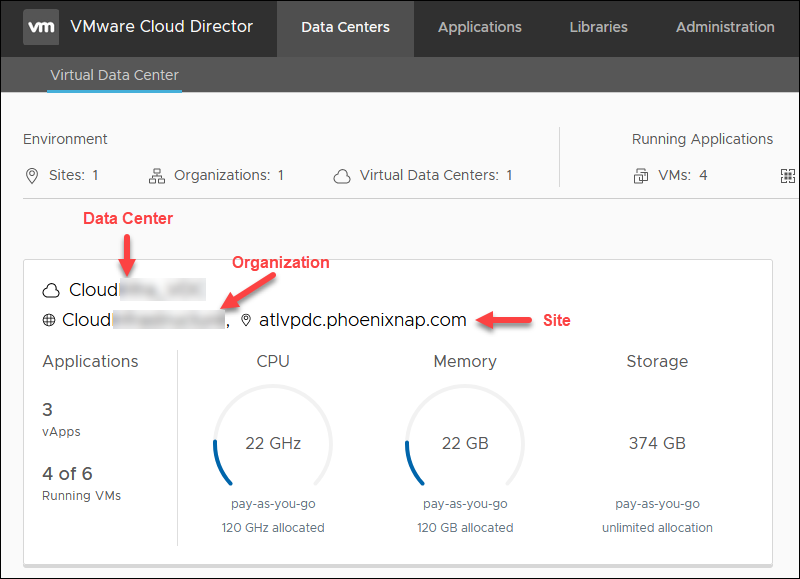
Task: Click the Applications heading in card
Action: click(90, 361)
